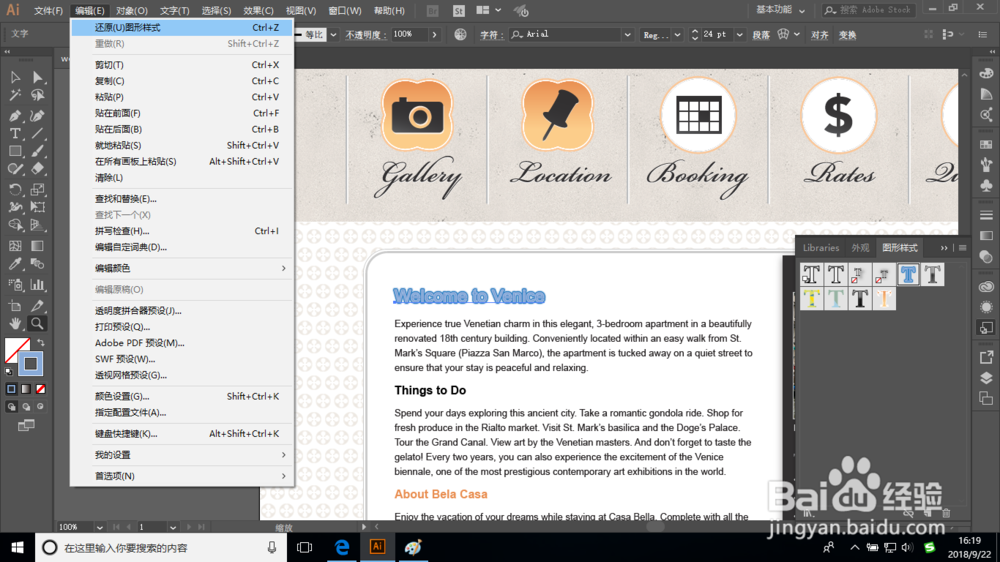Open the Bridge (Br) button

click(x=432, y=10)
